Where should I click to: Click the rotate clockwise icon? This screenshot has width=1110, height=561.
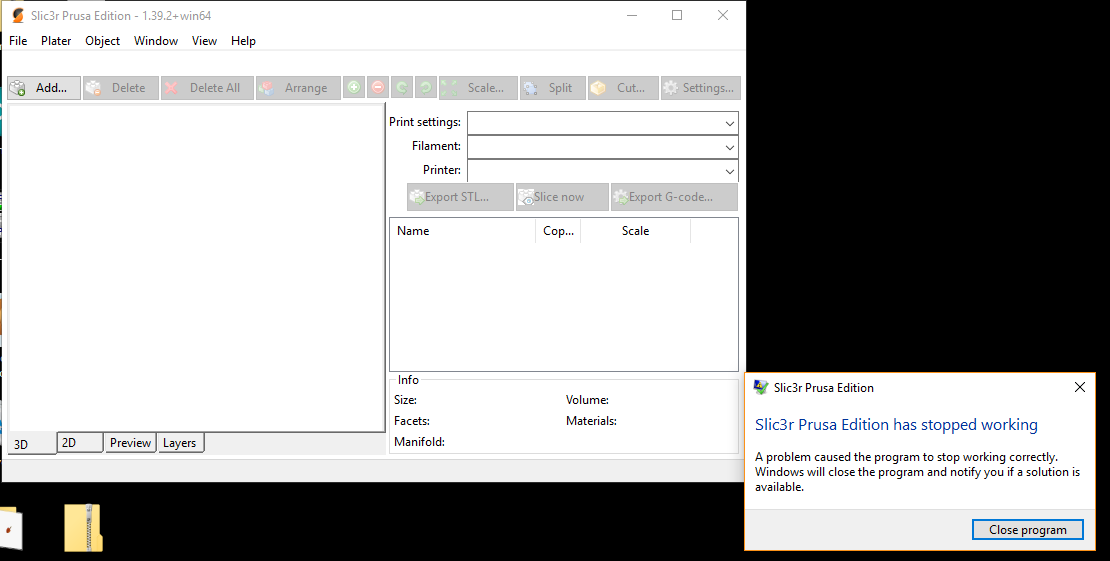pos(425,88)
